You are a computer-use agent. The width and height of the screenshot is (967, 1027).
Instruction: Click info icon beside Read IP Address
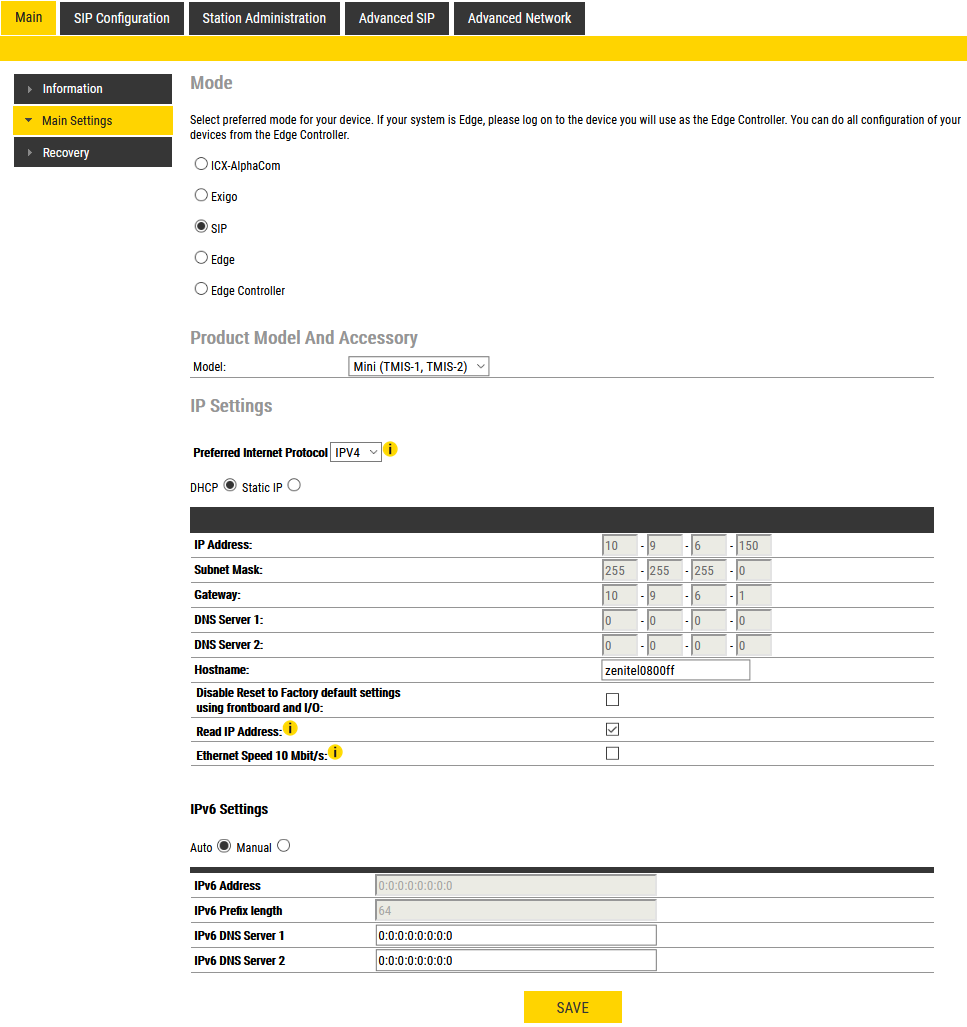click(x=290, y=728)
